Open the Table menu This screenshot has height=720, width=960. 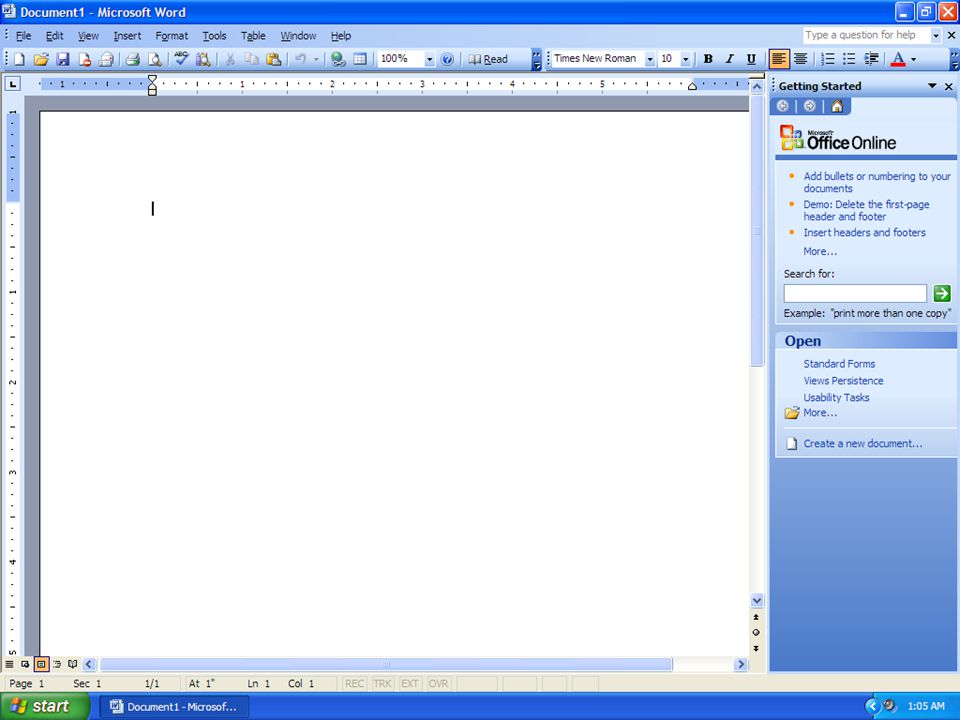pyautogui.click(x=253, y=36)
